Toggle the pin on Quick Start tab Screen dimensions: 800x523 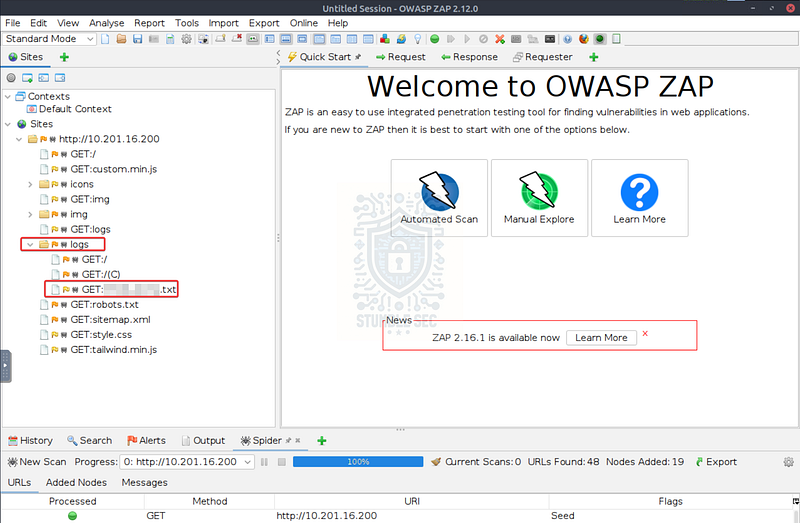[358, 57]
